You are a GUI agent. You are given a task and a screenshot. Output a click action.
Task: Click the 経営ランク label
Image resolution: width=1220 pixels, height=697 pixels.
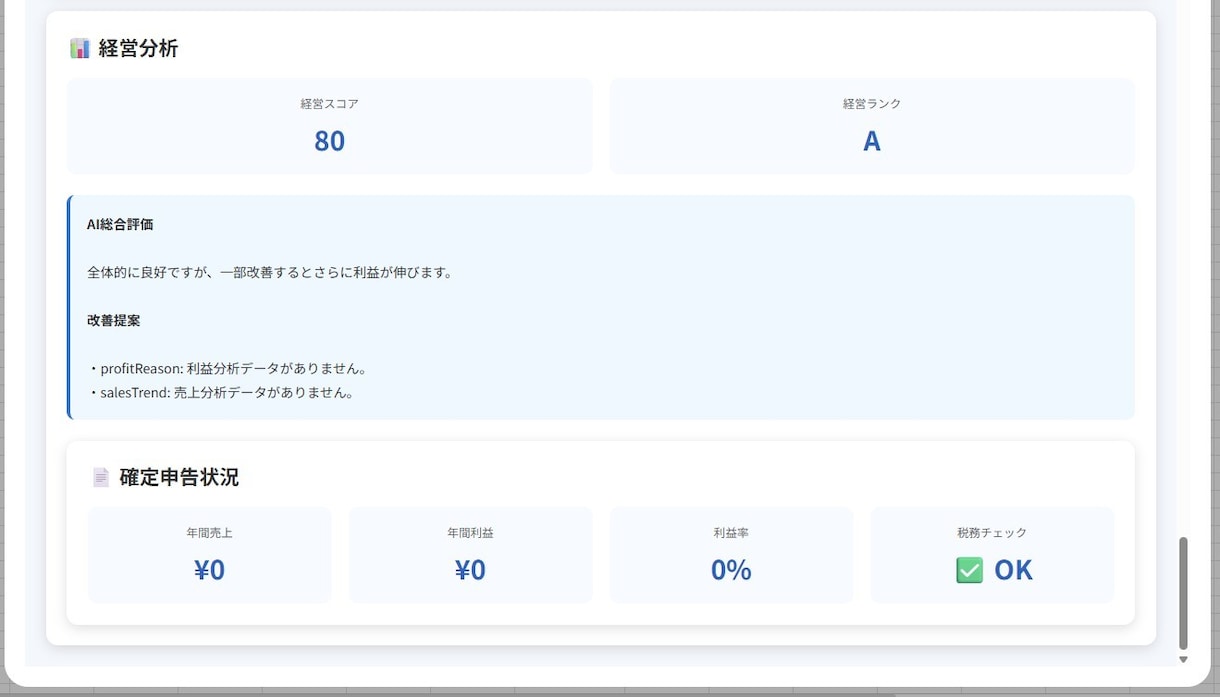point(872,103)
